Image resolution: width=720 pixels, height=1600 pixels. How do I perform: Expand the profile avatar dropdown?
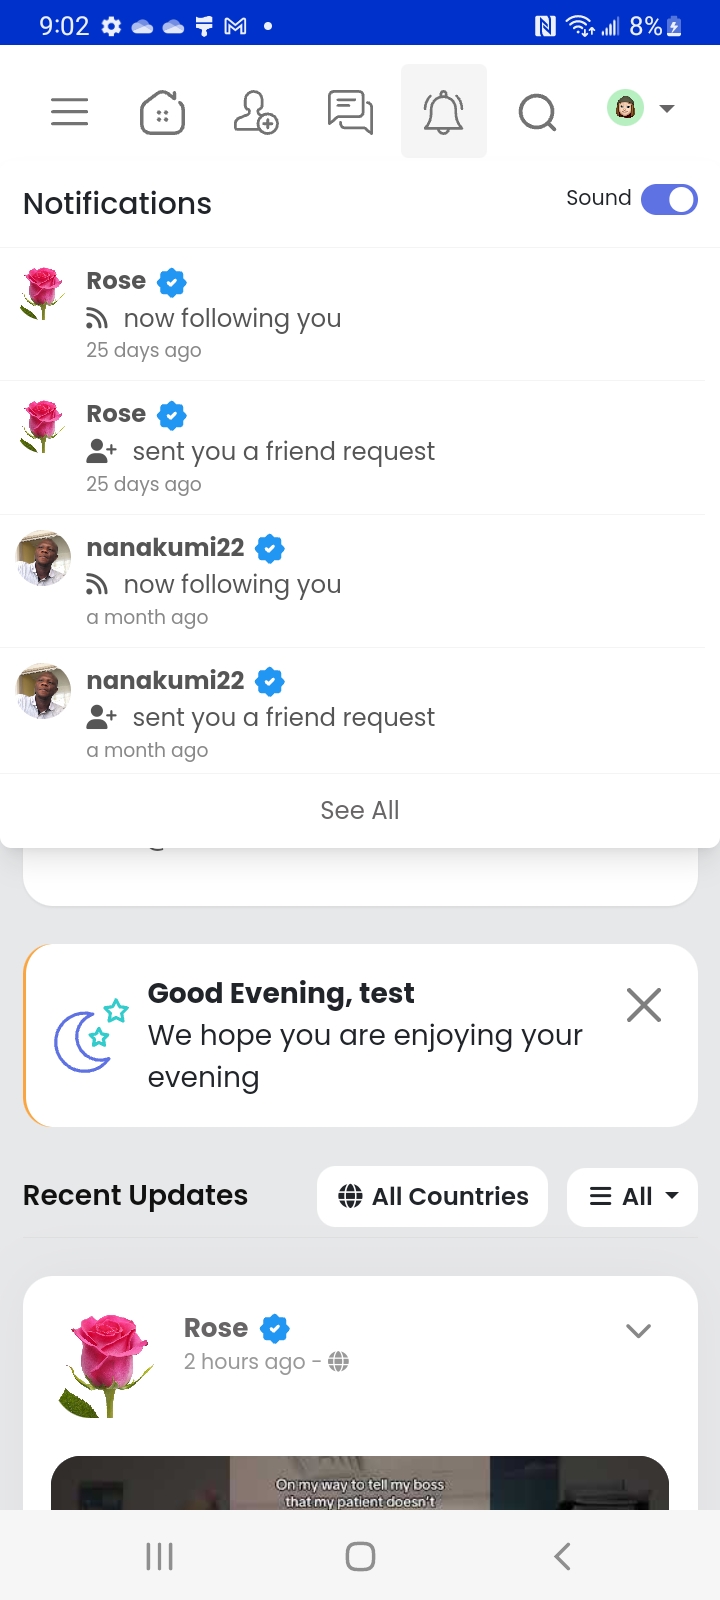pyautogui.click(x=641, y=108)
